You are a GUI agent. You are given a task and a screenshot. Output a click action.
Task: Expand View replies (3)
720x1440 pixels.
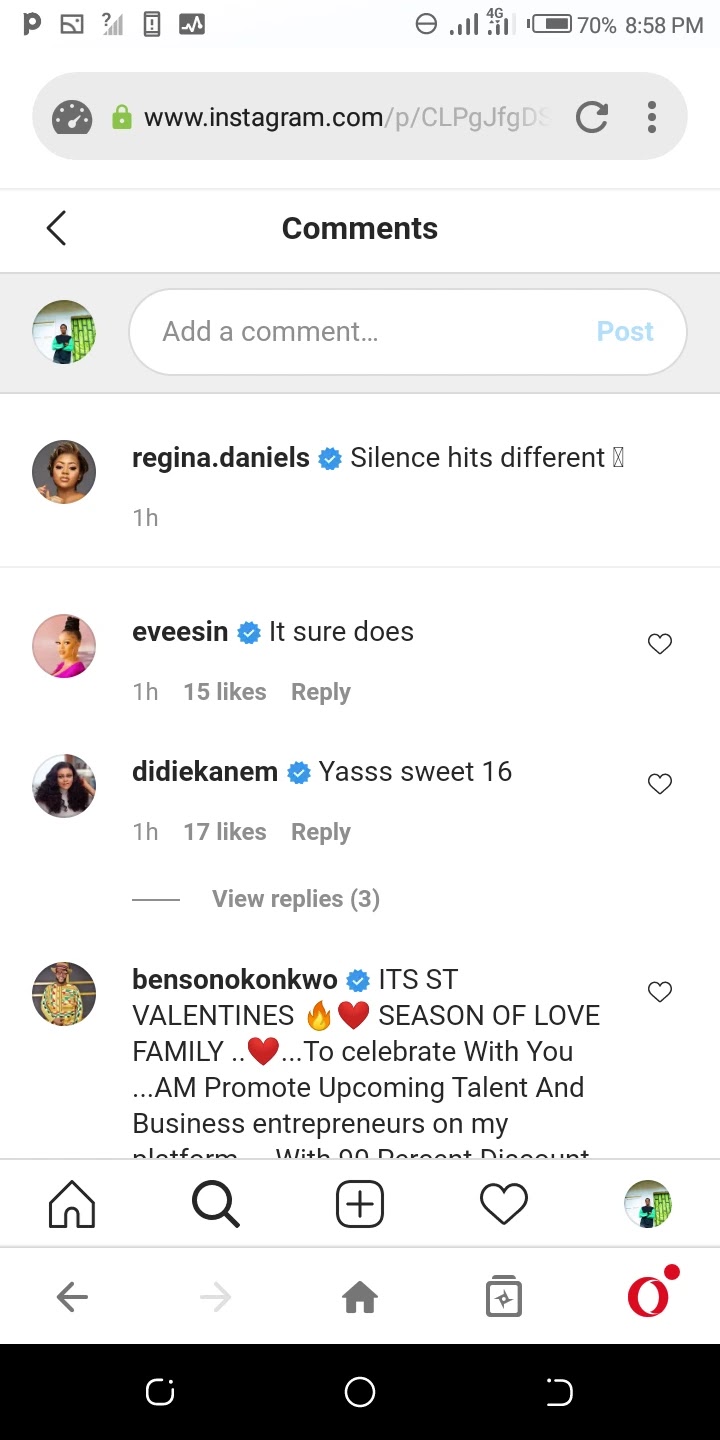(x=296, y=899)
